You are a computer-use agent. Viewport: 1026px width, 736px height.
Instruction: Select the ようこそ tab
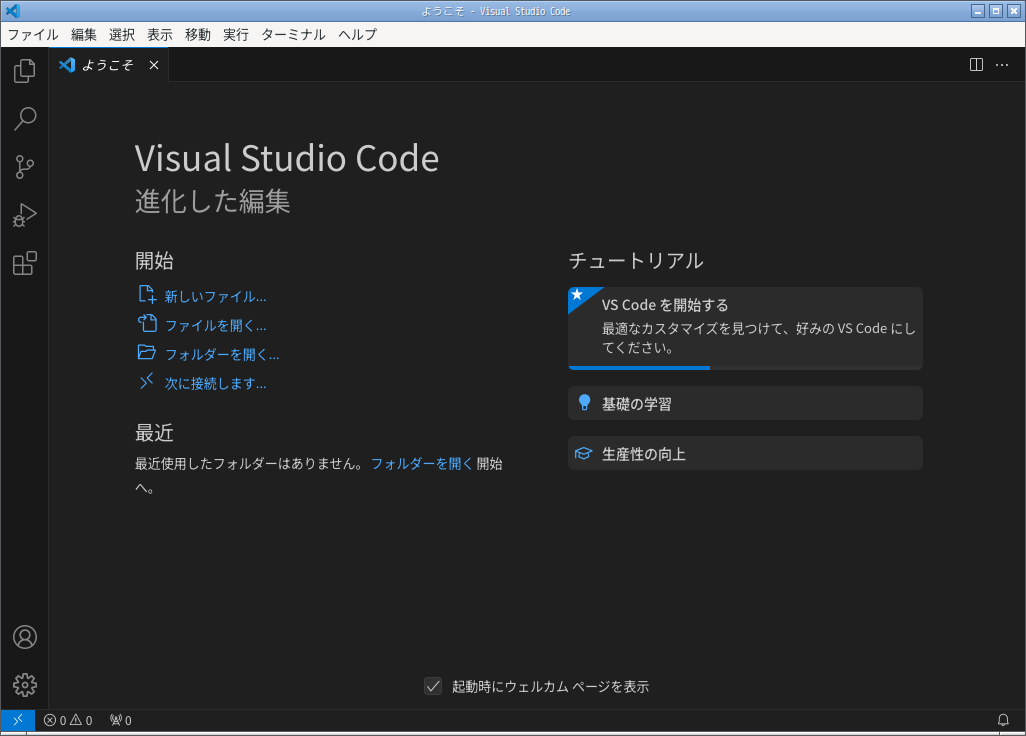(x=108, y=65)
